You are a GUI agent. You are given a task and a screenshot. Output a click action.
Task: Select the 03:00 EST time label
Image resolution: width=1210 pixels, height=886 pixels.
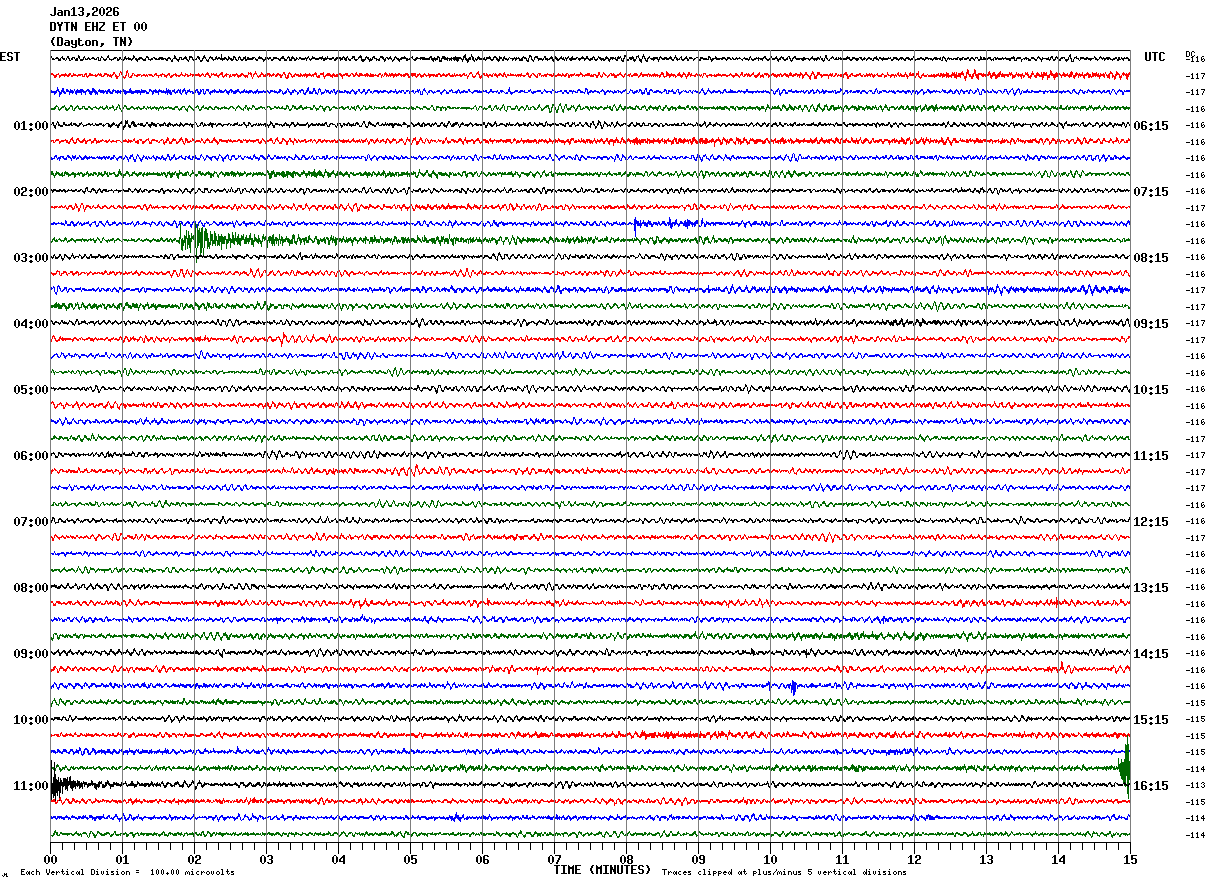click(30, 258)
